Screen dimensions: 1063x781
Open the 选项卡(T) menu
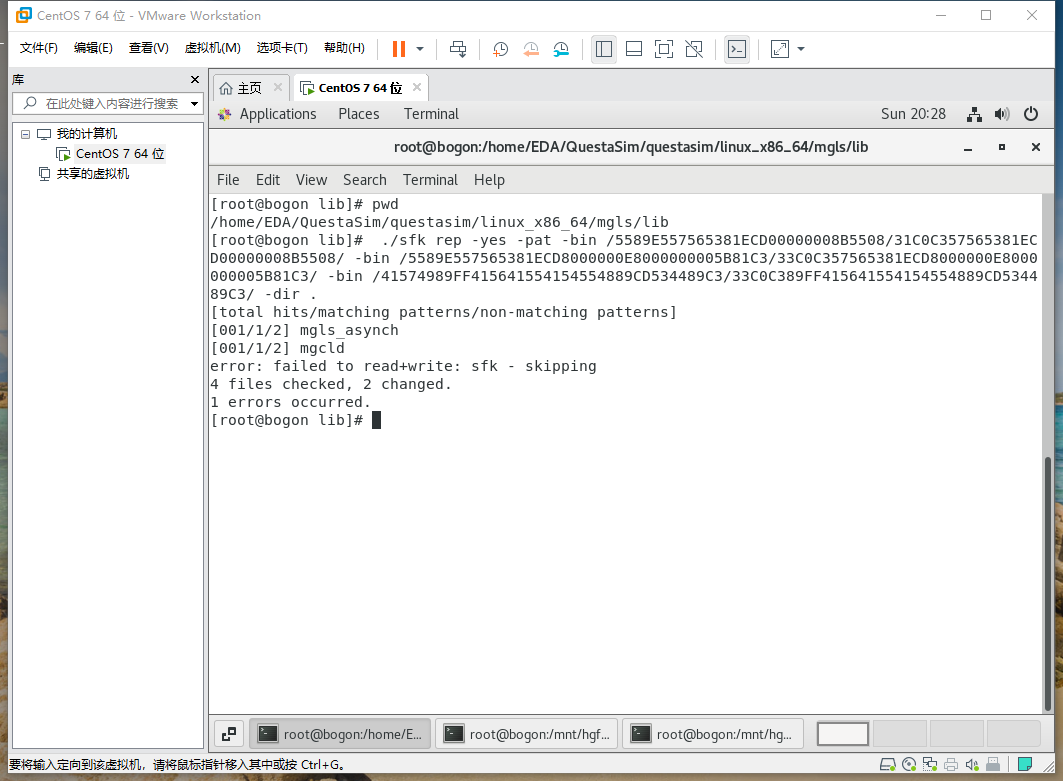pos(282,48)
